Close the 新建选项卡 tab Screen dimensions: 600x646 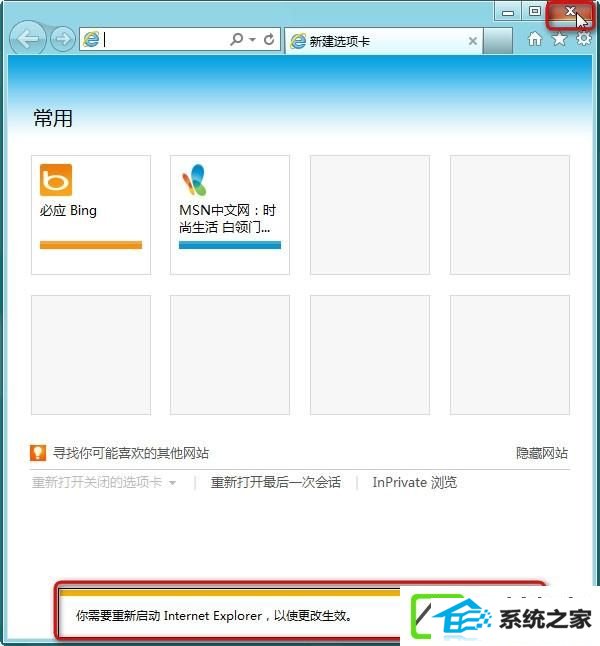click(x=473, y=41)
